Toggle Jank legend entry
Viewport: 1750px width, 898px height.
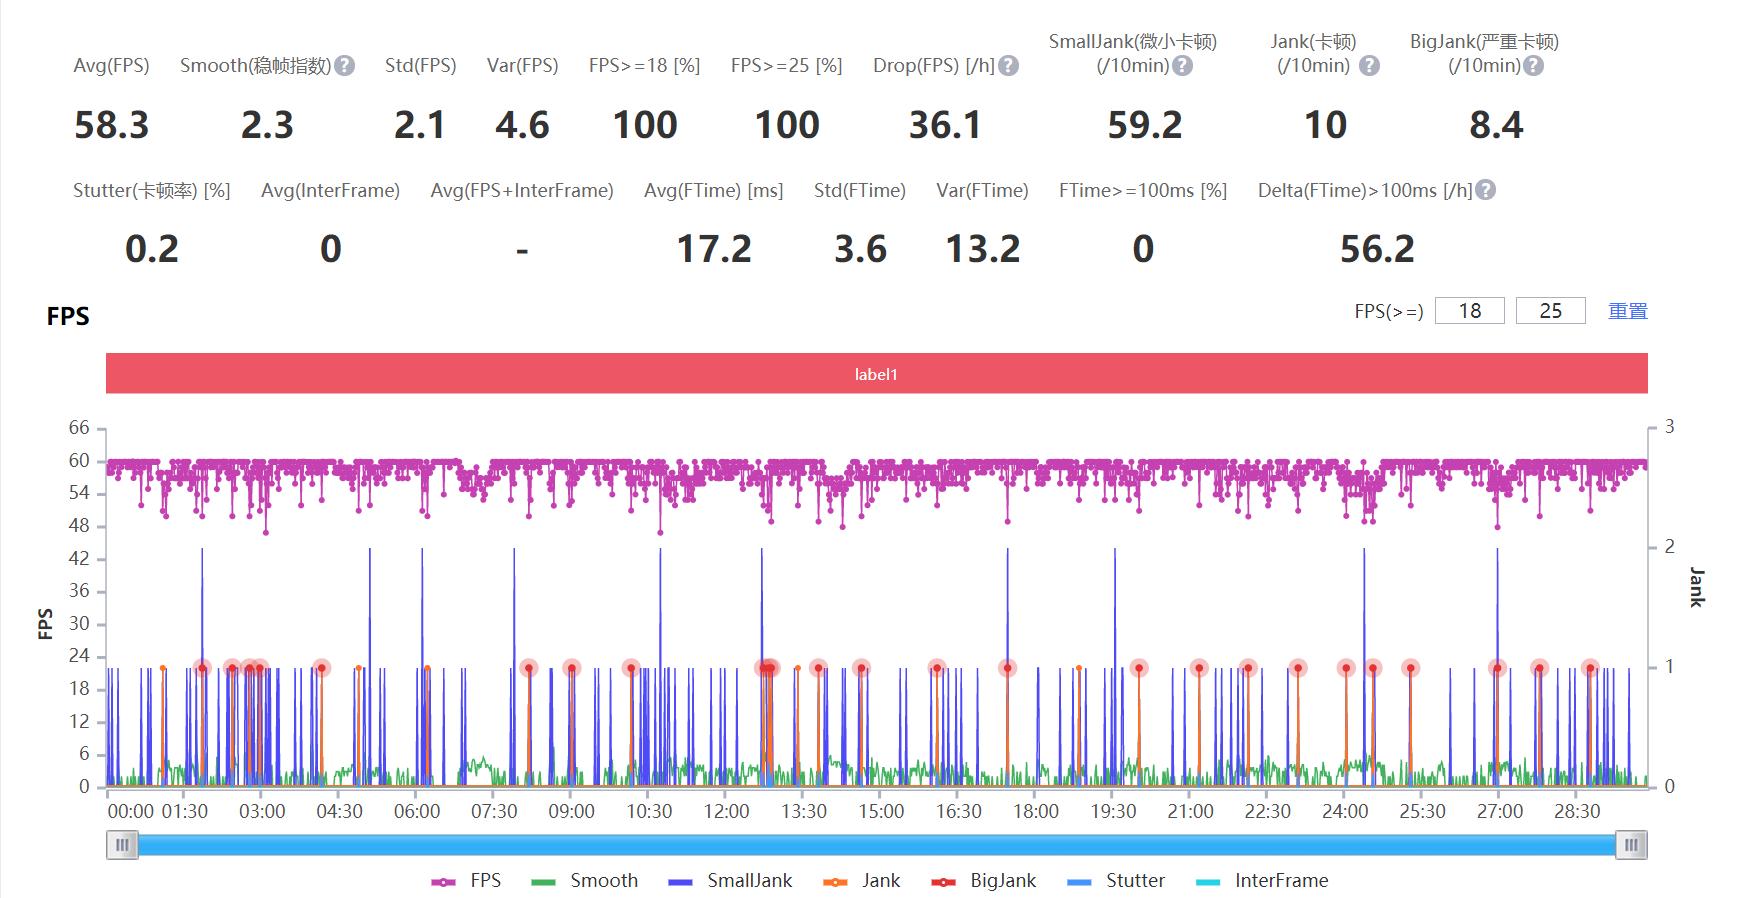pyautogui.click(x=862, y=881)
